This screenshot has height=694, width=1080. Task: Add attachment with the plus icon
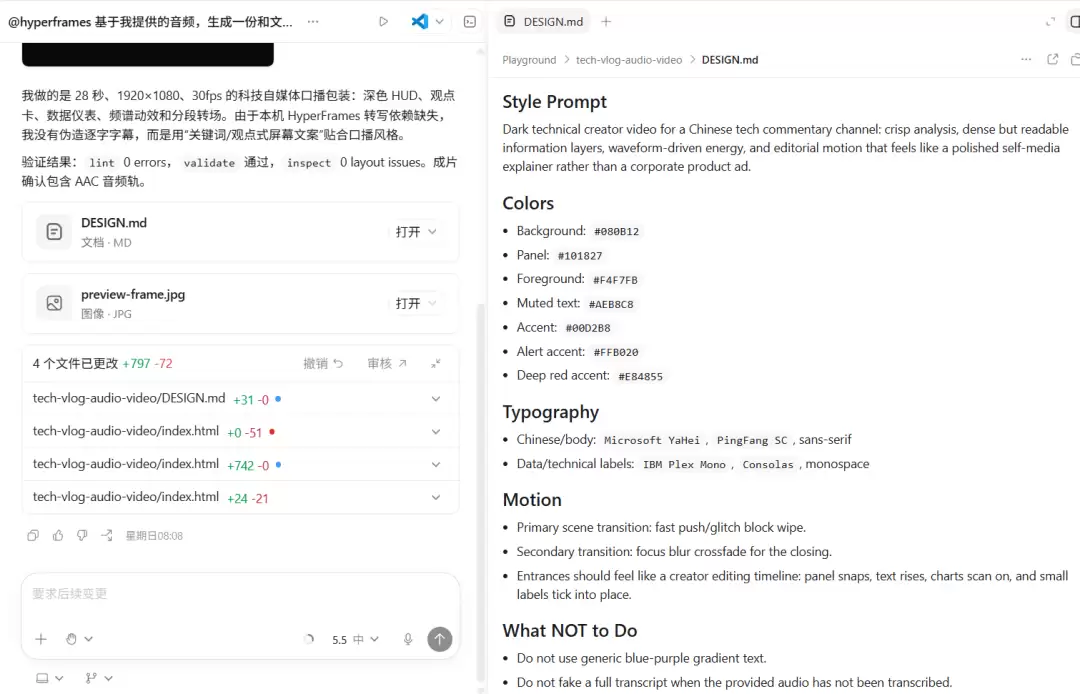click(x=41, y=639)
